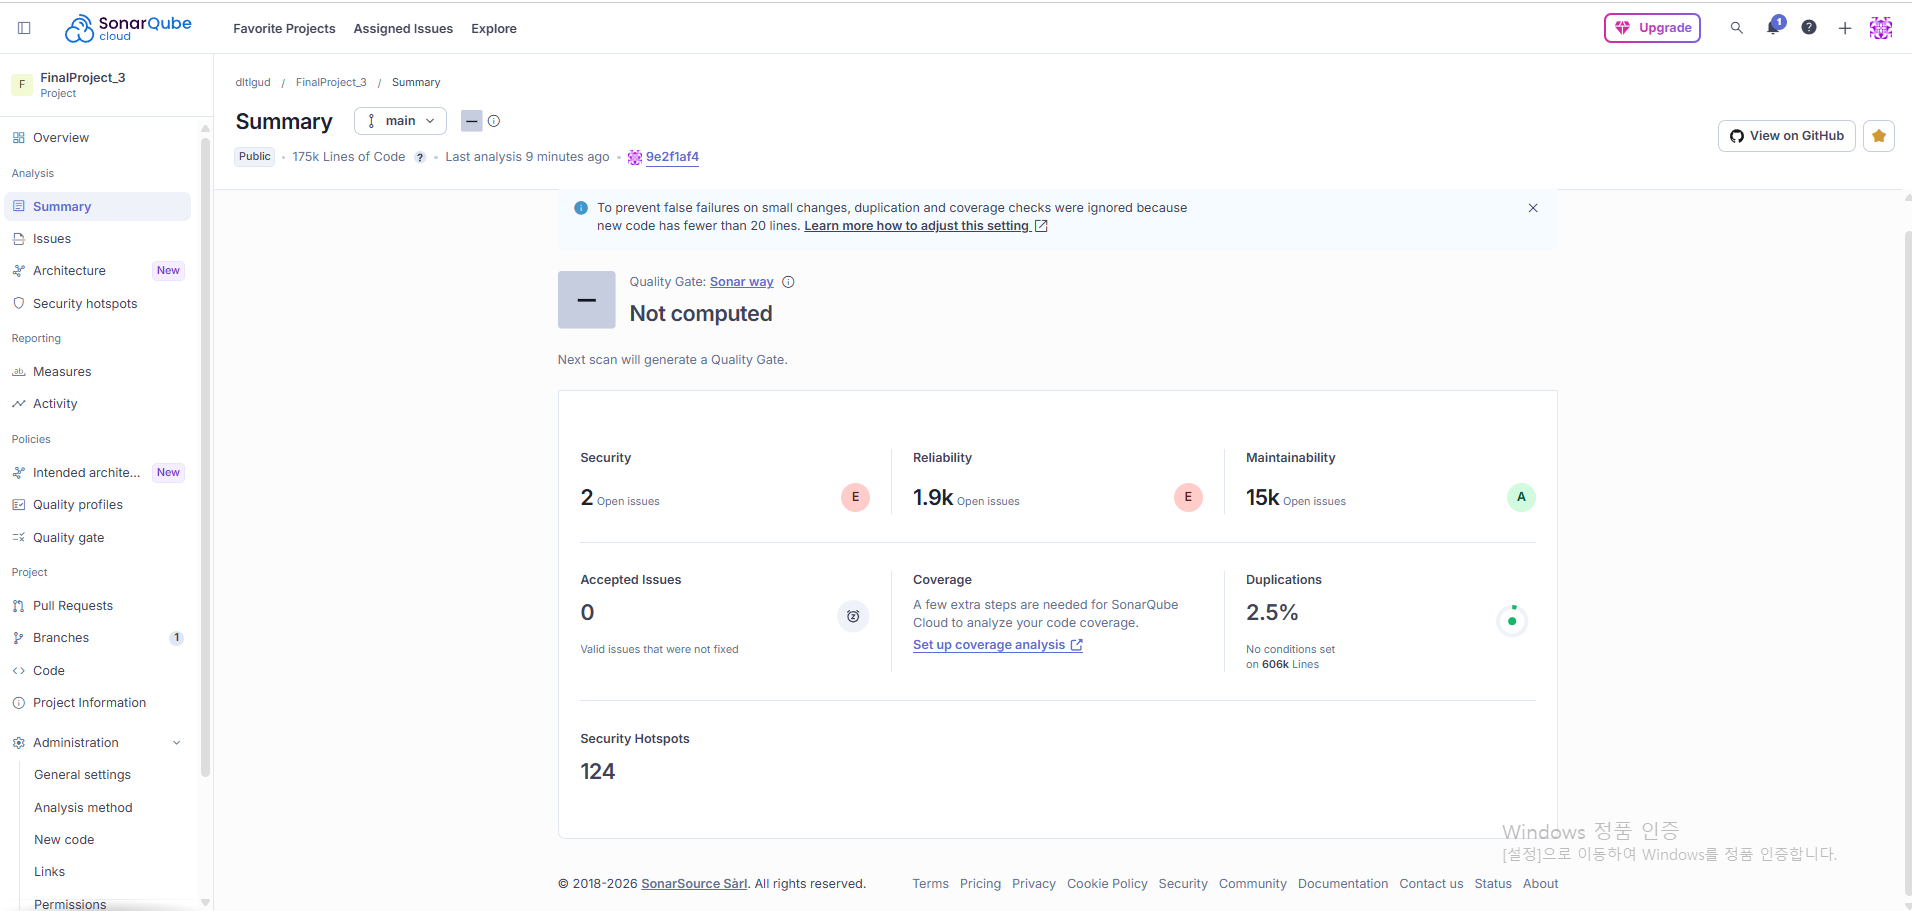Open Favorite Projects in top navigation
The width and height of the screenshot is (1912, 911).
tap(284, 29)
